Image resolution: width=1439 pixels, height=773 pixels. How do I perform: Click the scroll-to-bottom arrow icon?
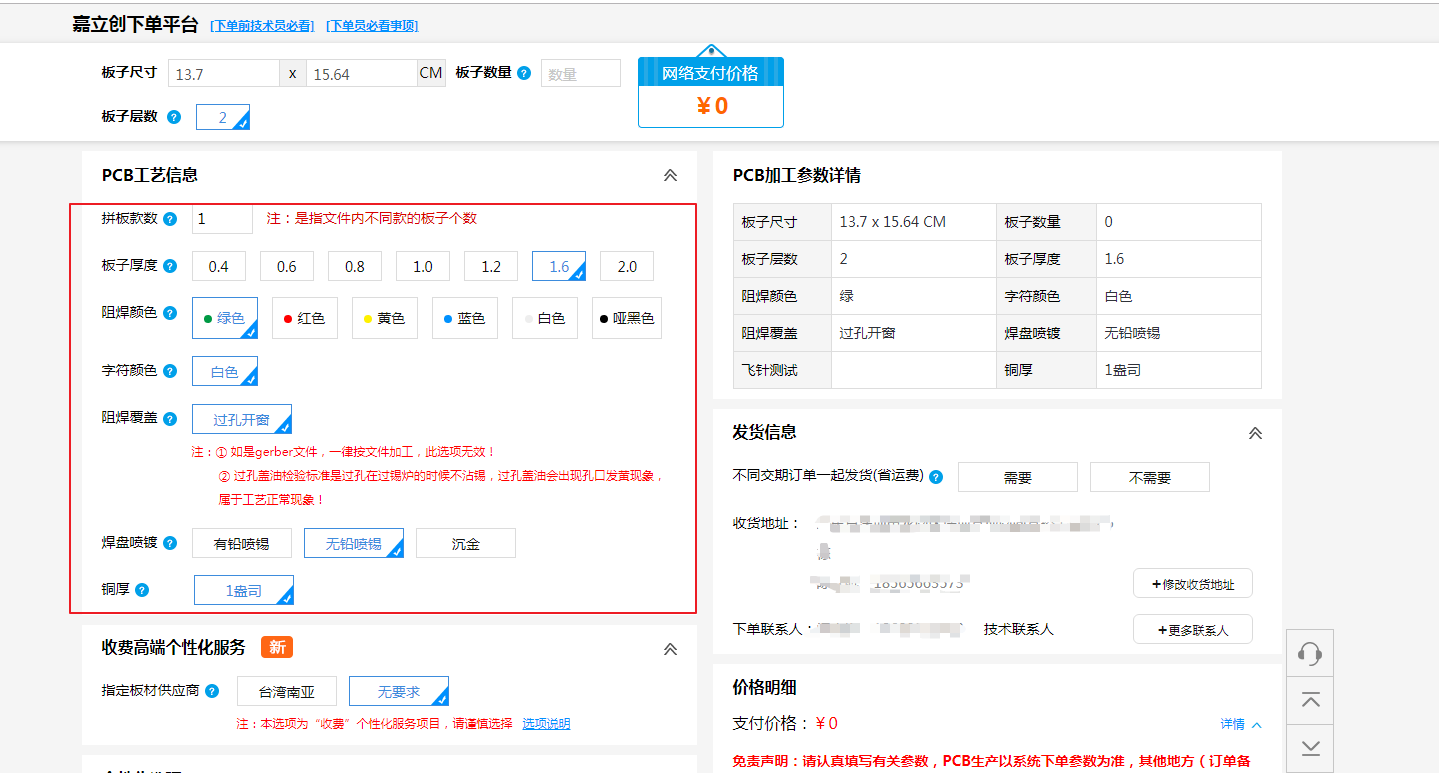pos(1310,748)
